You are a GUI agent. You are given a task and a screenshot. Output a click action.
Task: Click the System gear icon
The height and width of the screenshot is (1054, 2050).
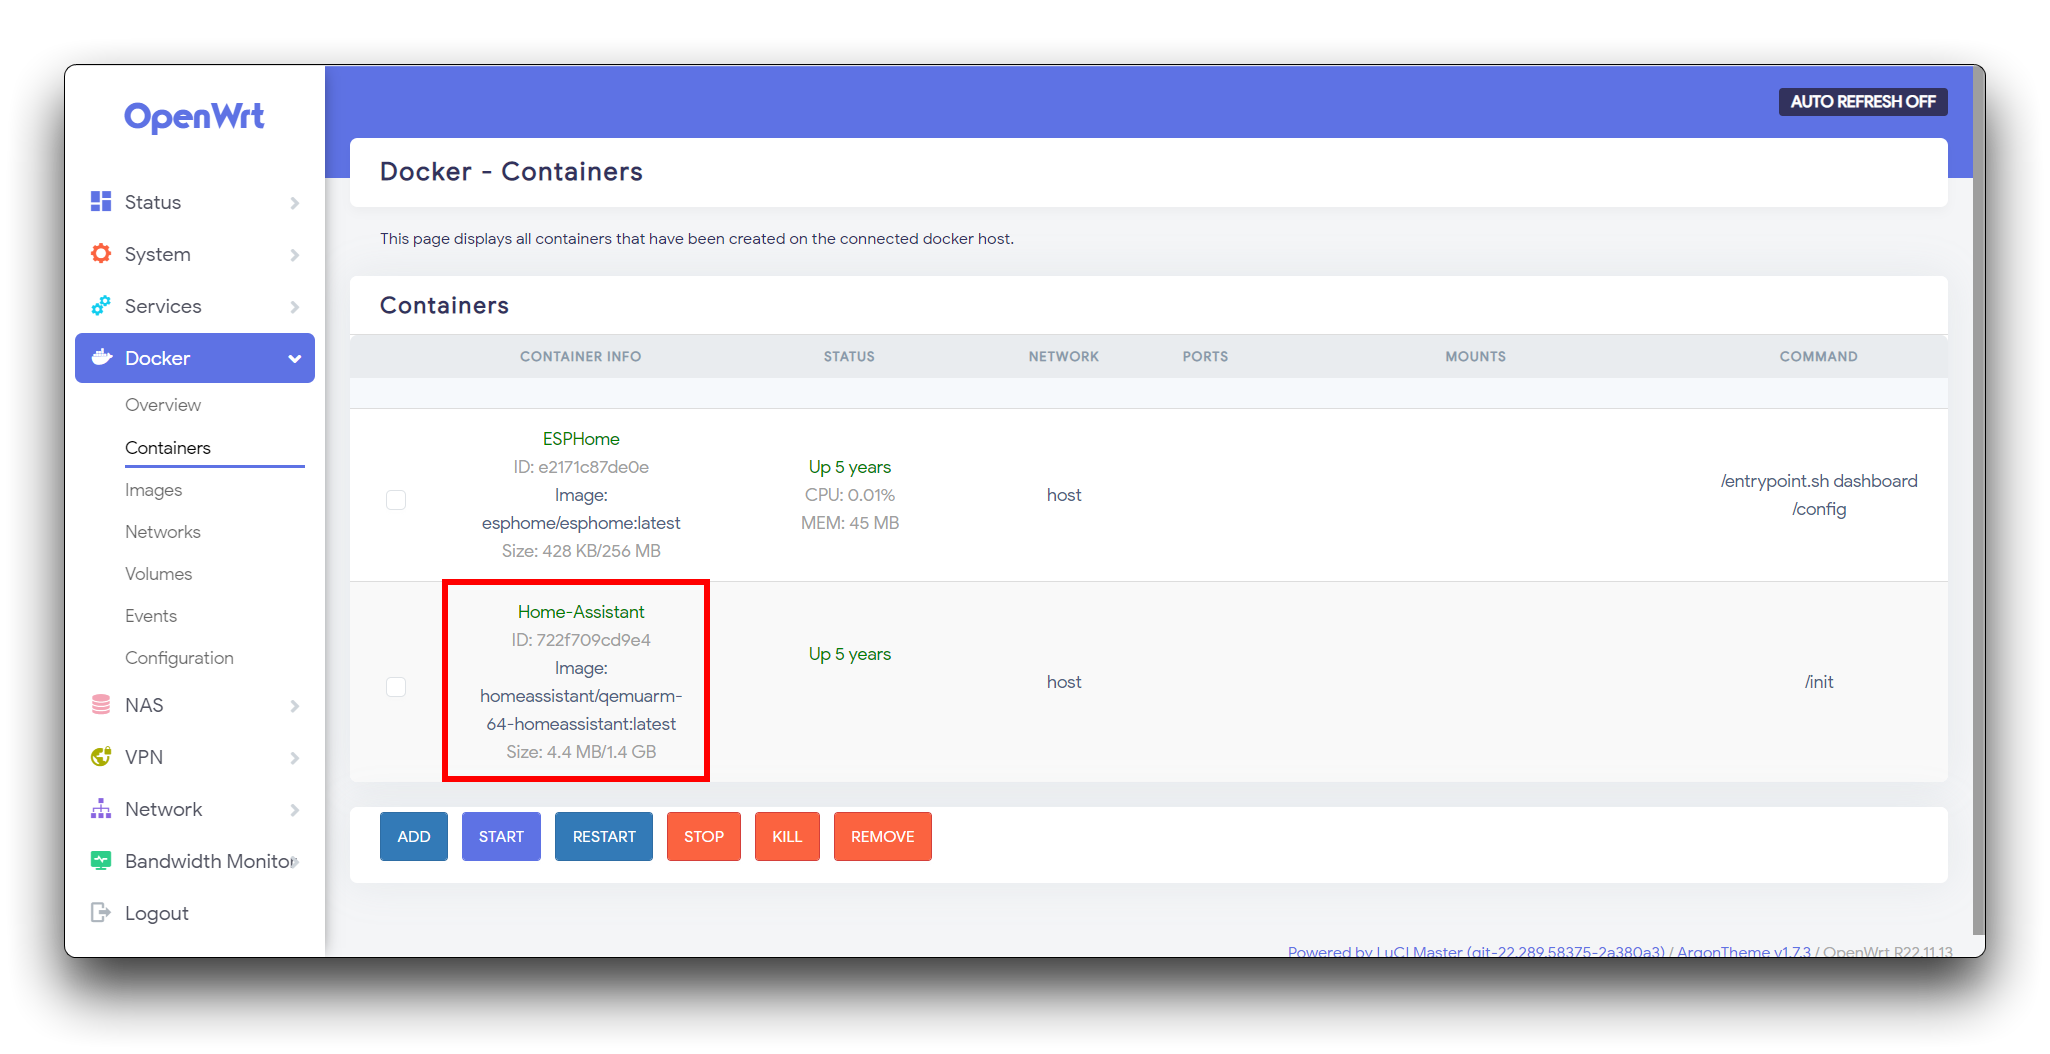coord(101,254)
